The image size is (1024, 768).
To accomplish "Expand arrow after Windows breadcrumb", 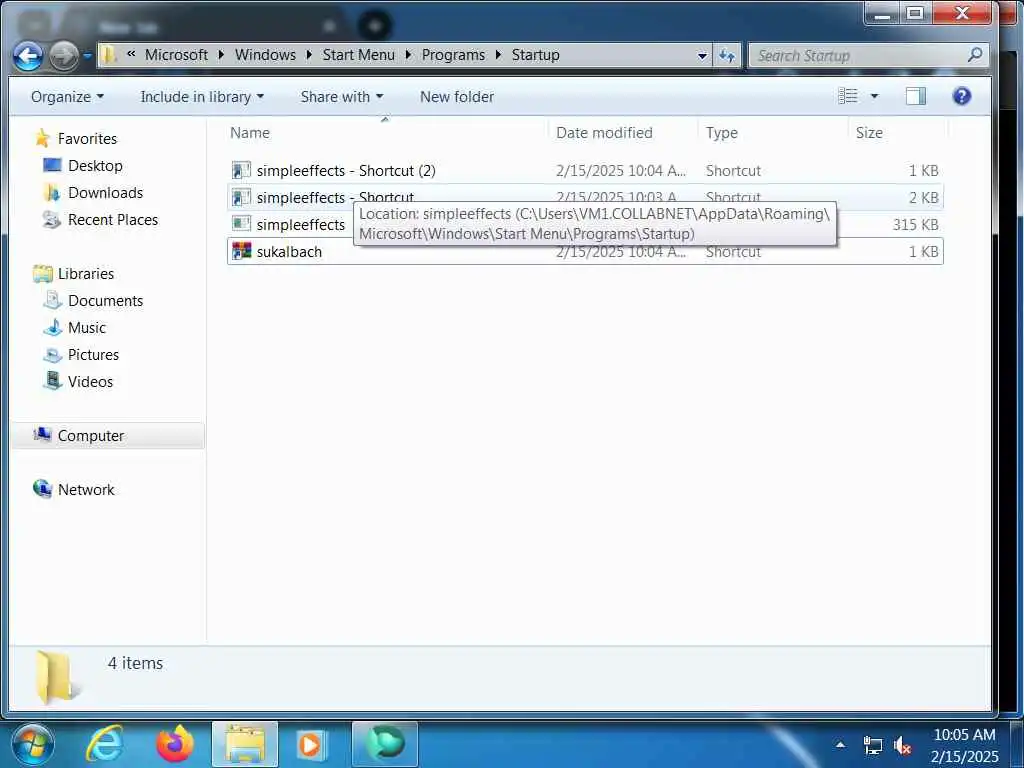I will [309, 55].
